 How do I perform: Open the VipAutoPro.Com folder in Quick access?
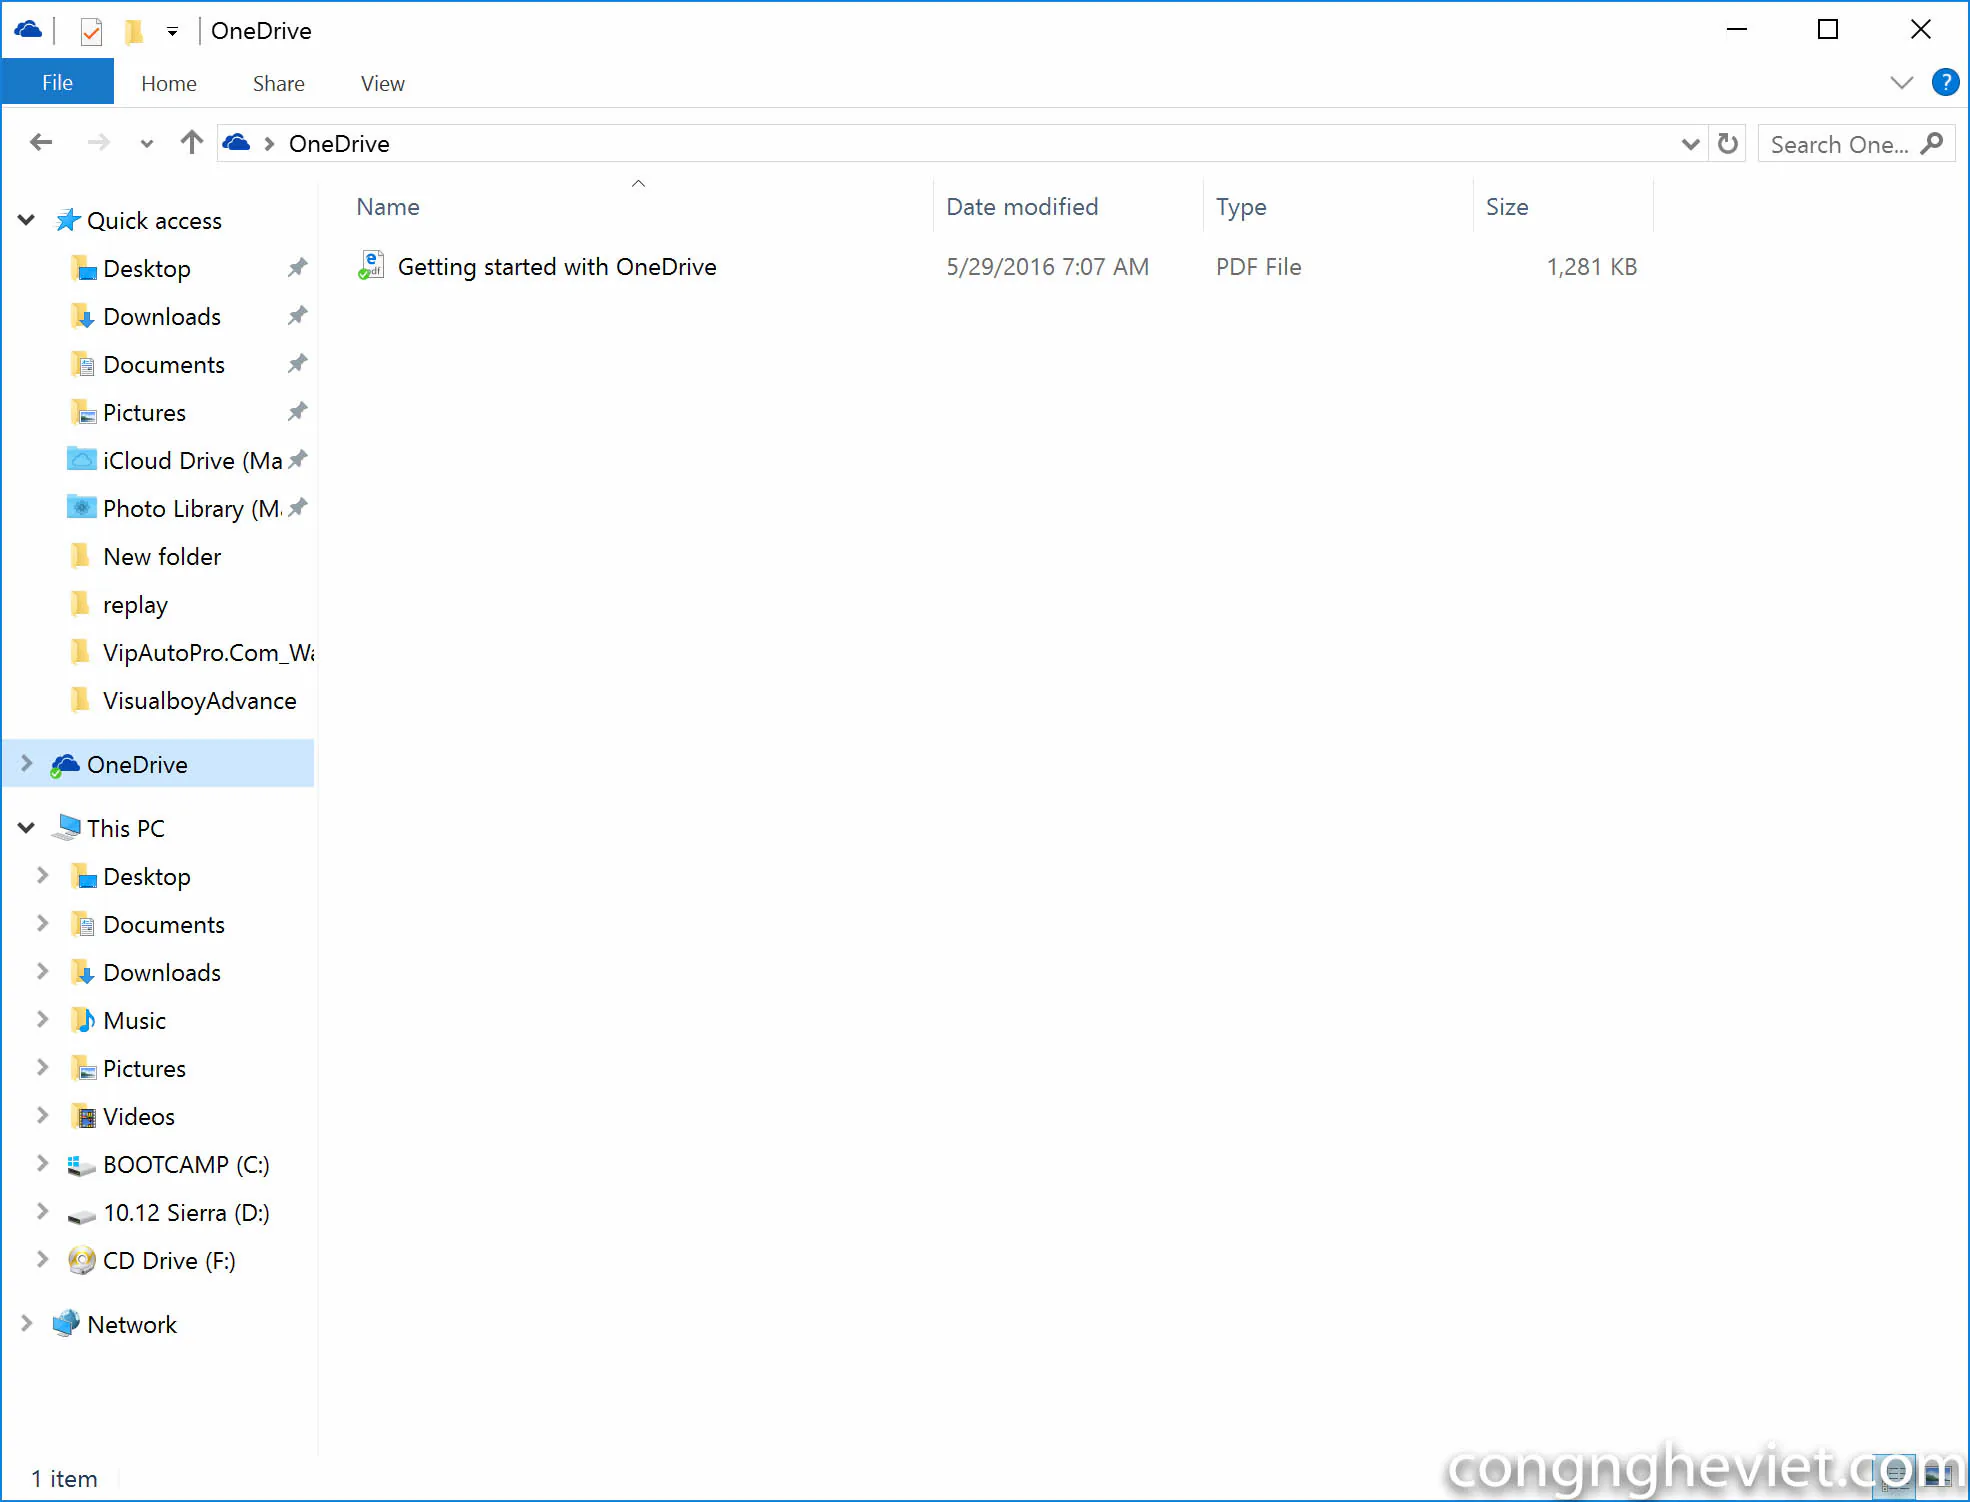208,653
